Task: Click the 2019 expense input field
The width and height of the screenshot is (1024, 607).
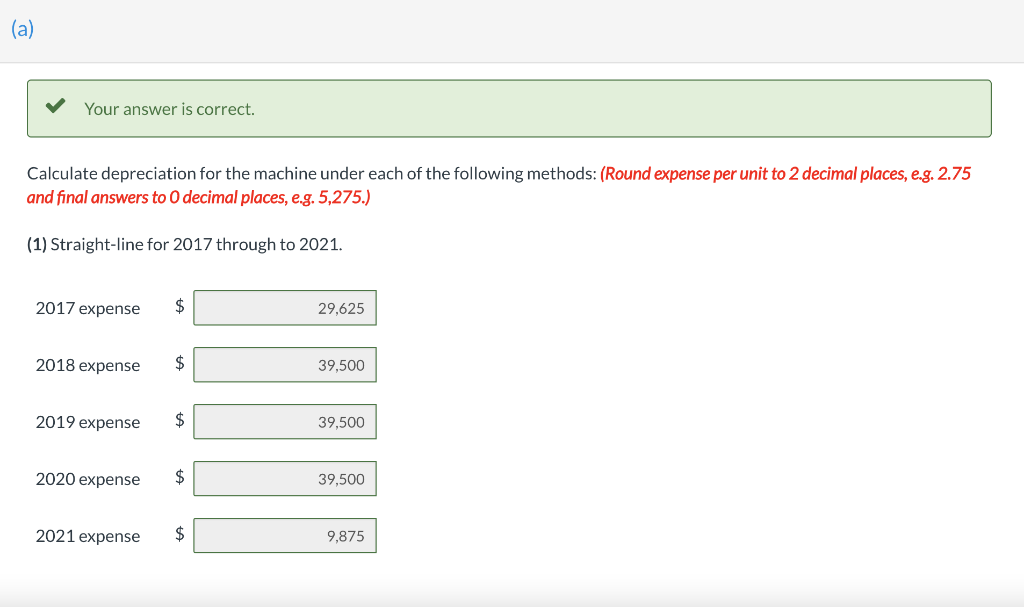Action: tap(285, 422)
